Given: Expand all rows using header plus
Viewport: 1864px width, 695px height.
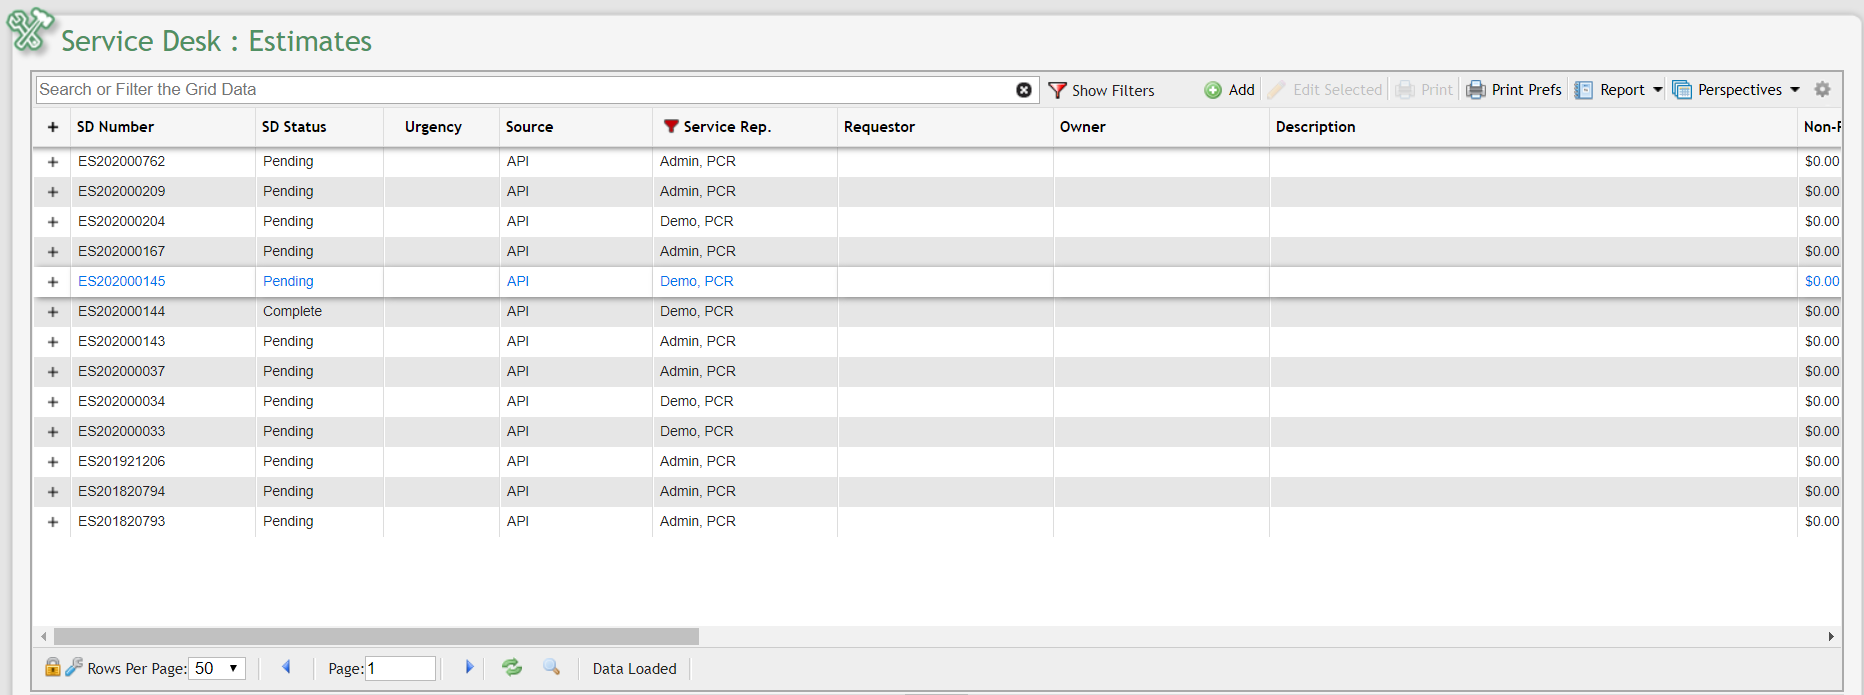Looking at the screenshot, I should (53, 127).
